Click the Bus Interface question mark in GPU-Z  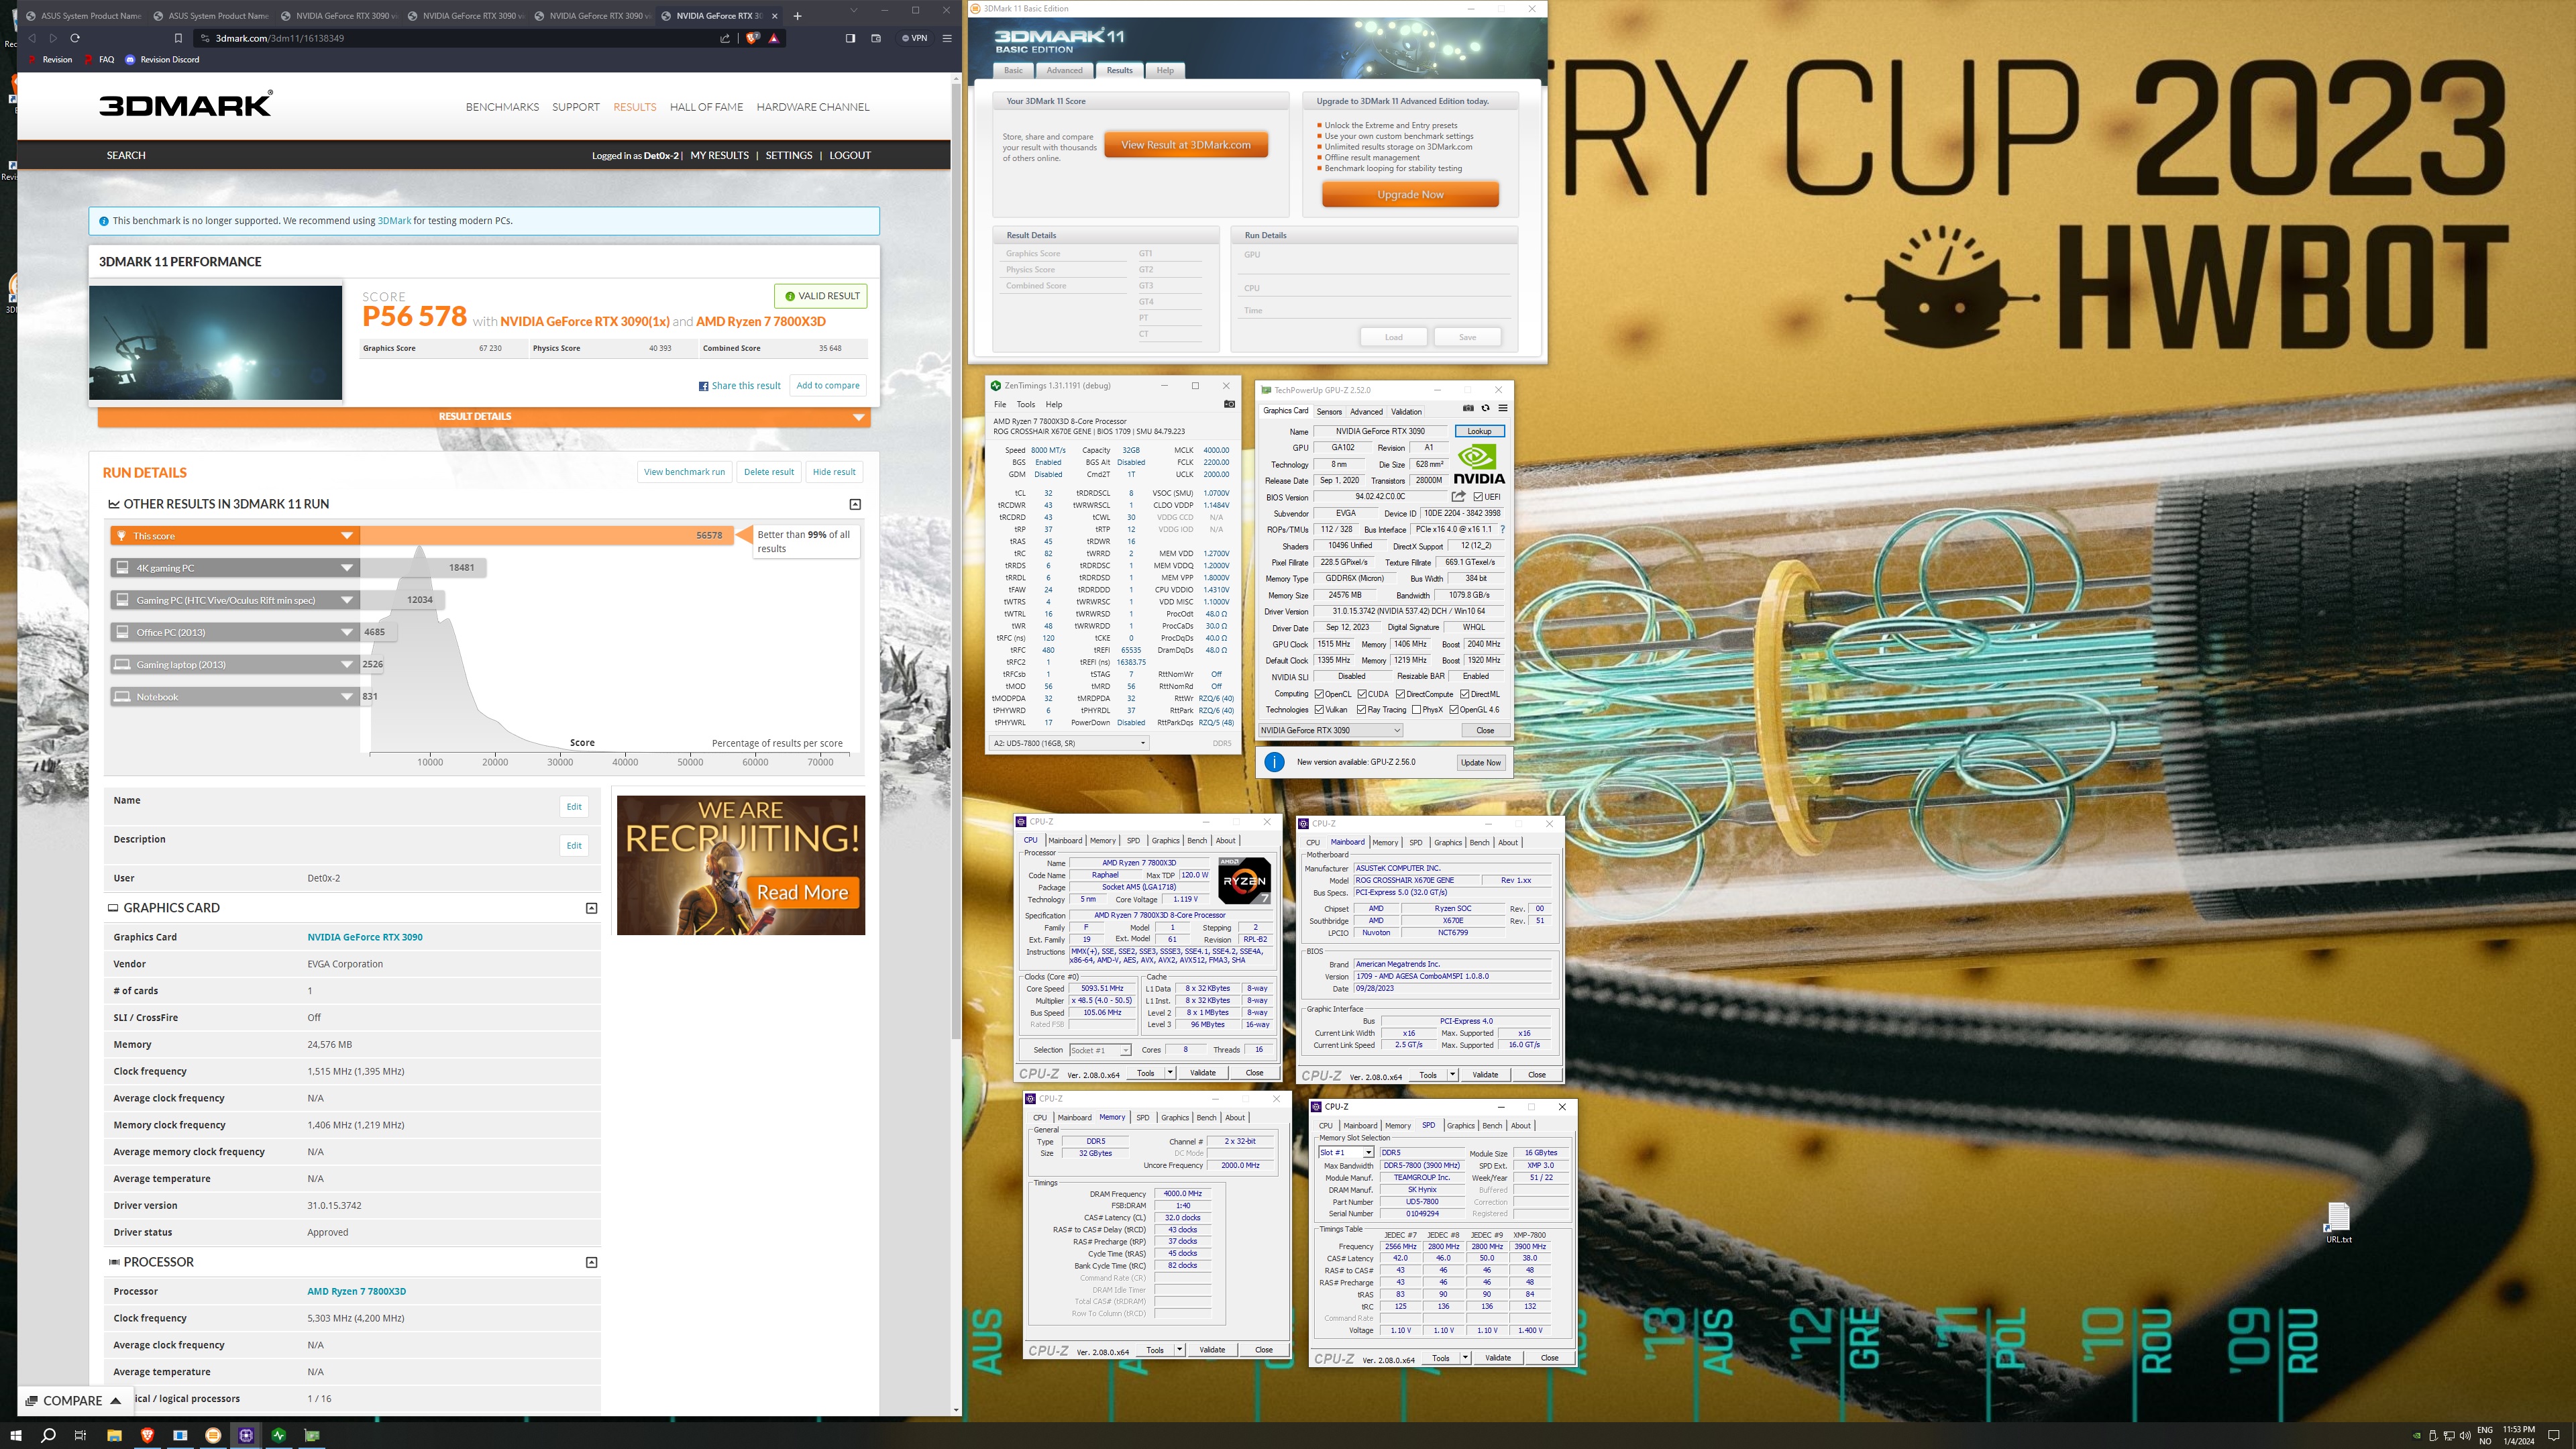tap(1502, 529)
